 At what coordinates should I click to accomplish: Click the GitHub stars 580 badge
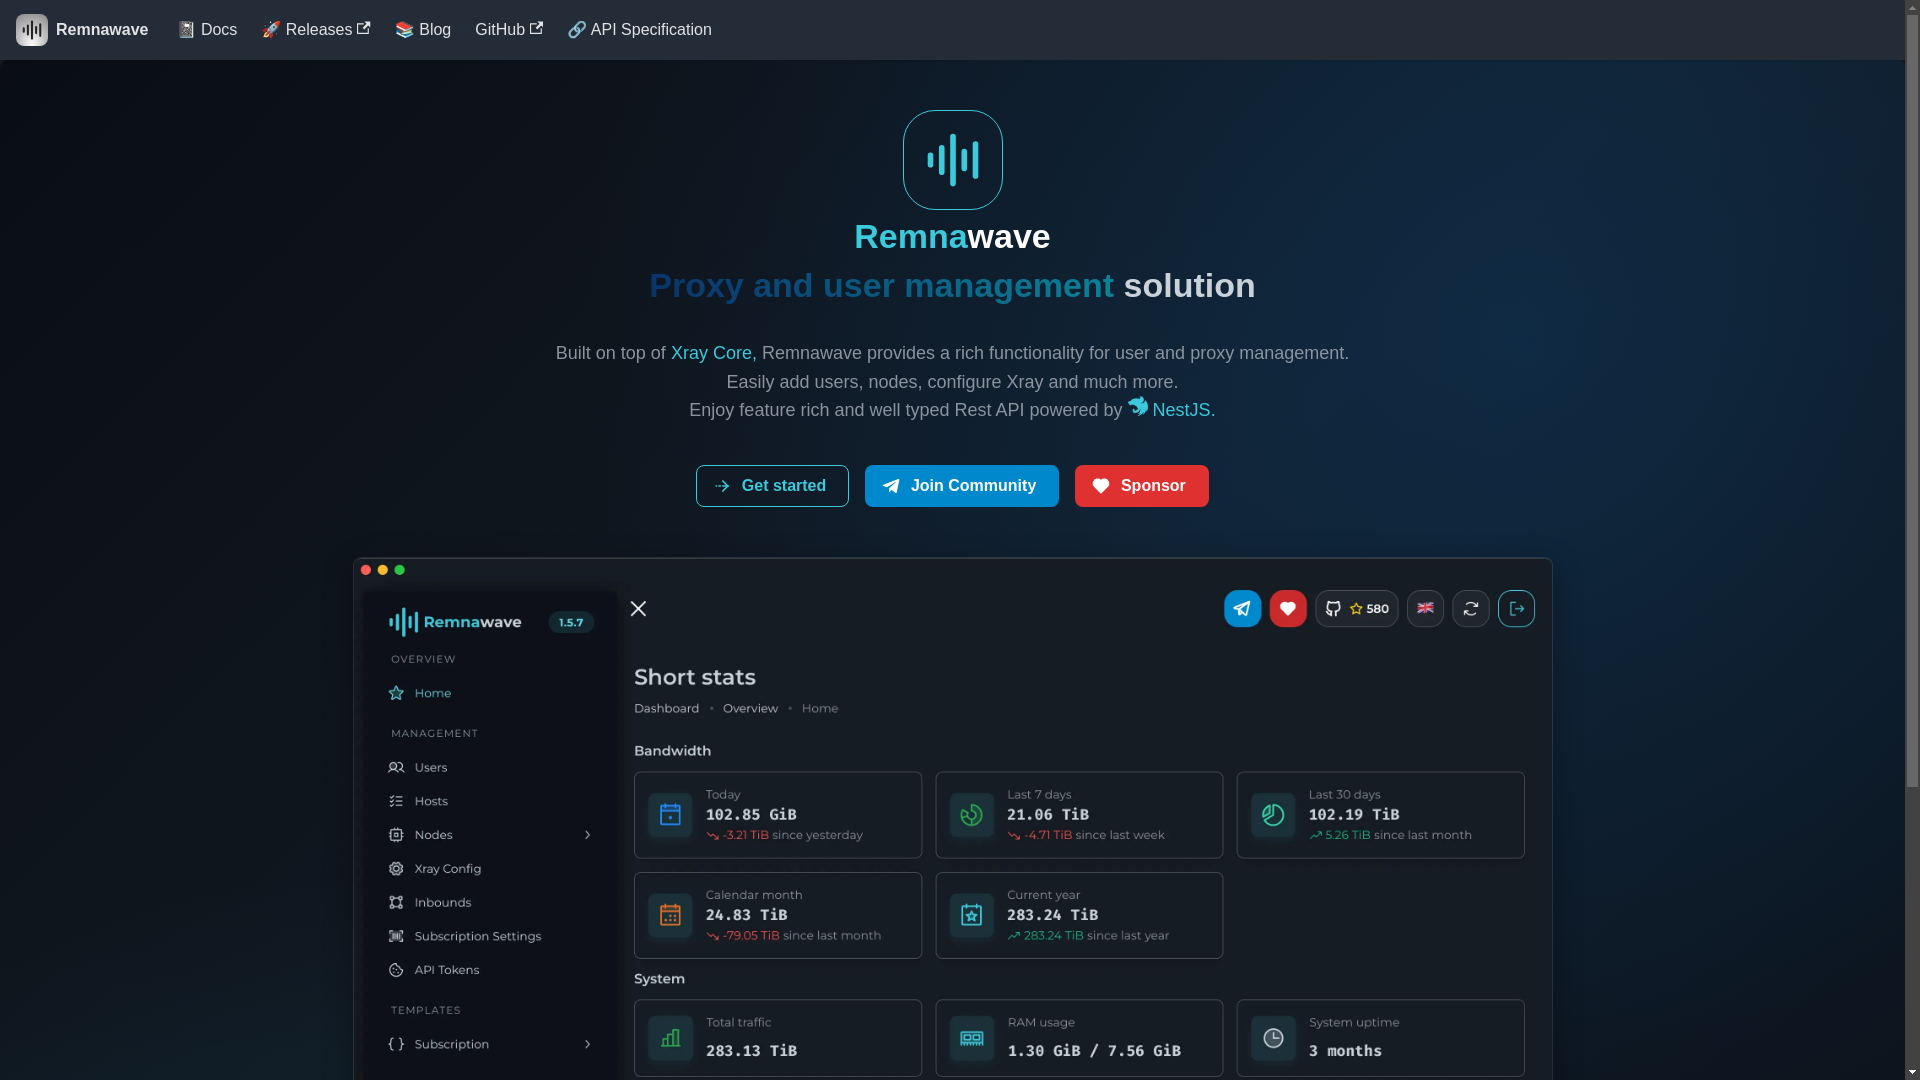pyautogui.click(x=1356, y=608)
